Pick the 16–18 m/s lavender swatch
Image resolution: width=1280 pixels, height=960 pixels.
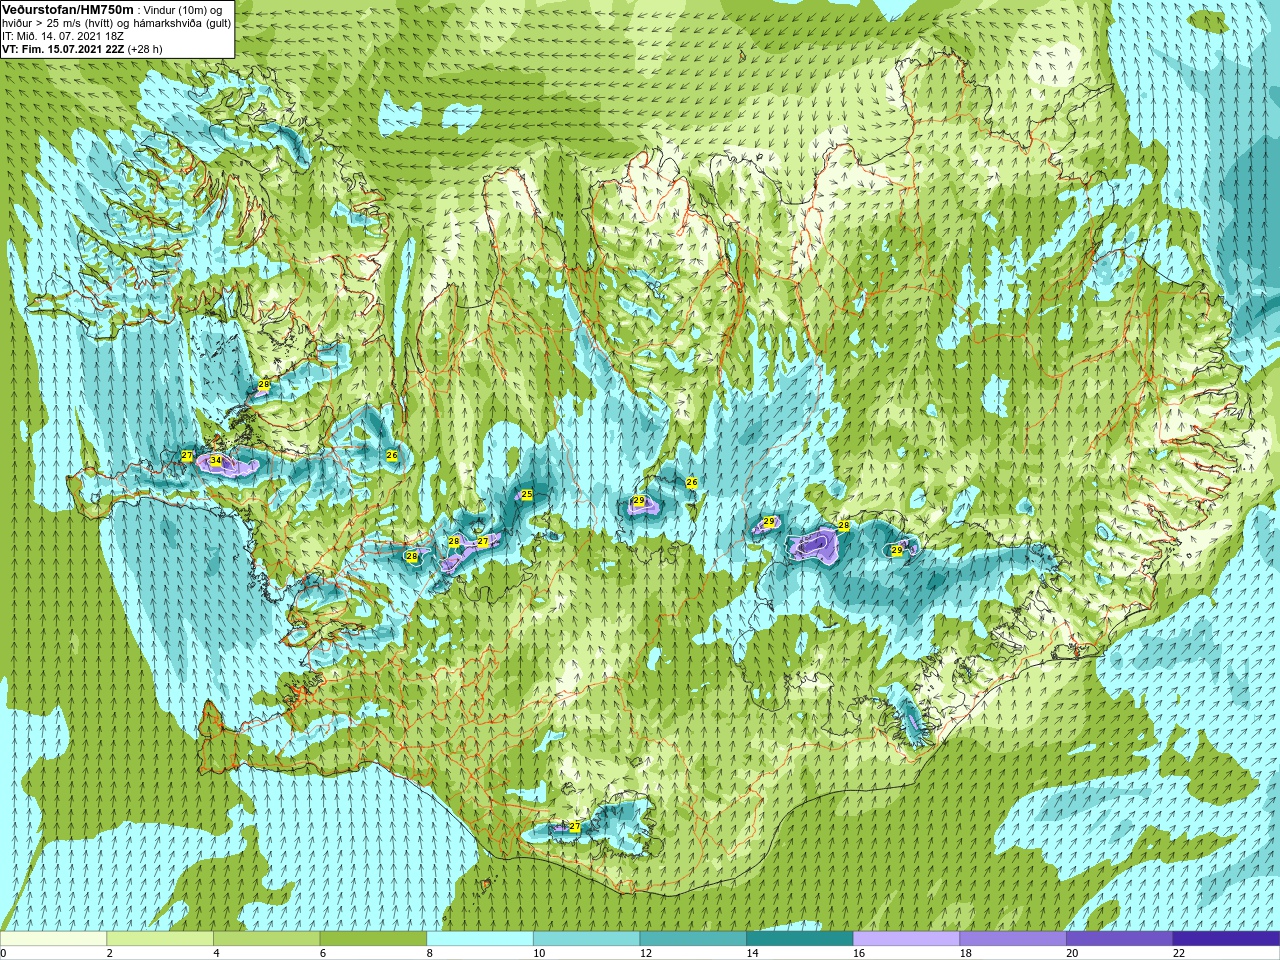[906, 939]
